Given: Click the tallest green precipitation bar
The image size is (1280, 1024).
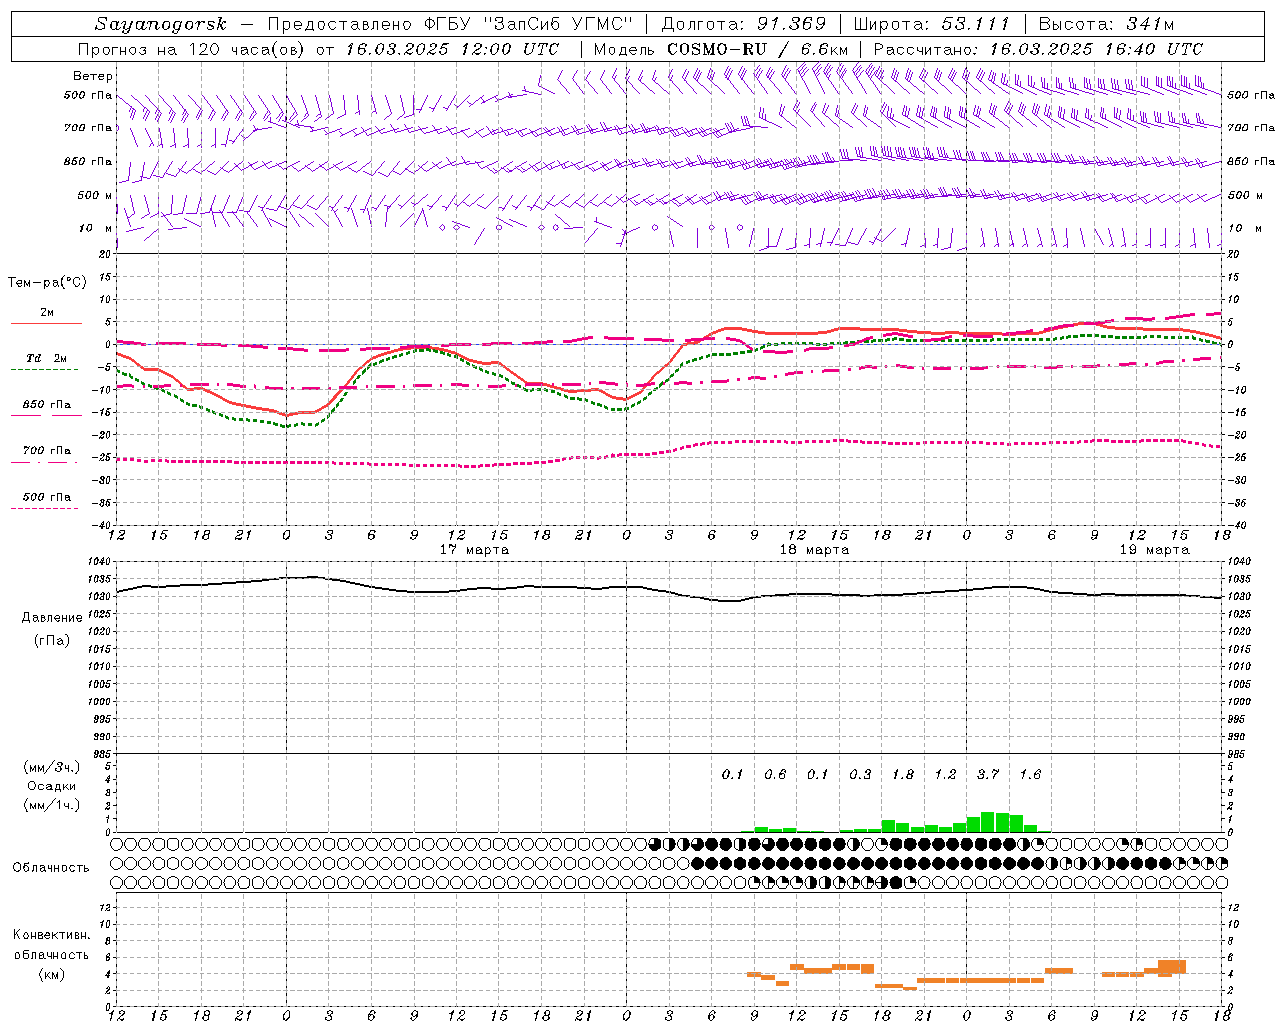Looking at the screenshot, I should (x=987, y=821).
